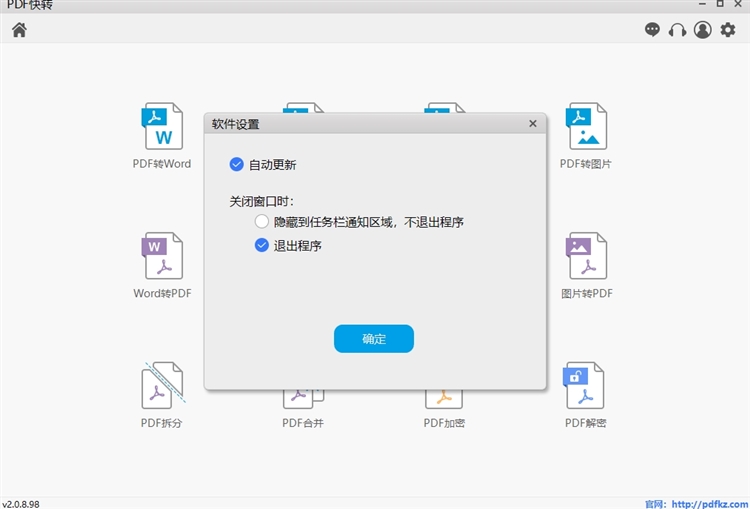Open the settings gear icon
The width and height of the screenshot is (750, 509).
728,30
